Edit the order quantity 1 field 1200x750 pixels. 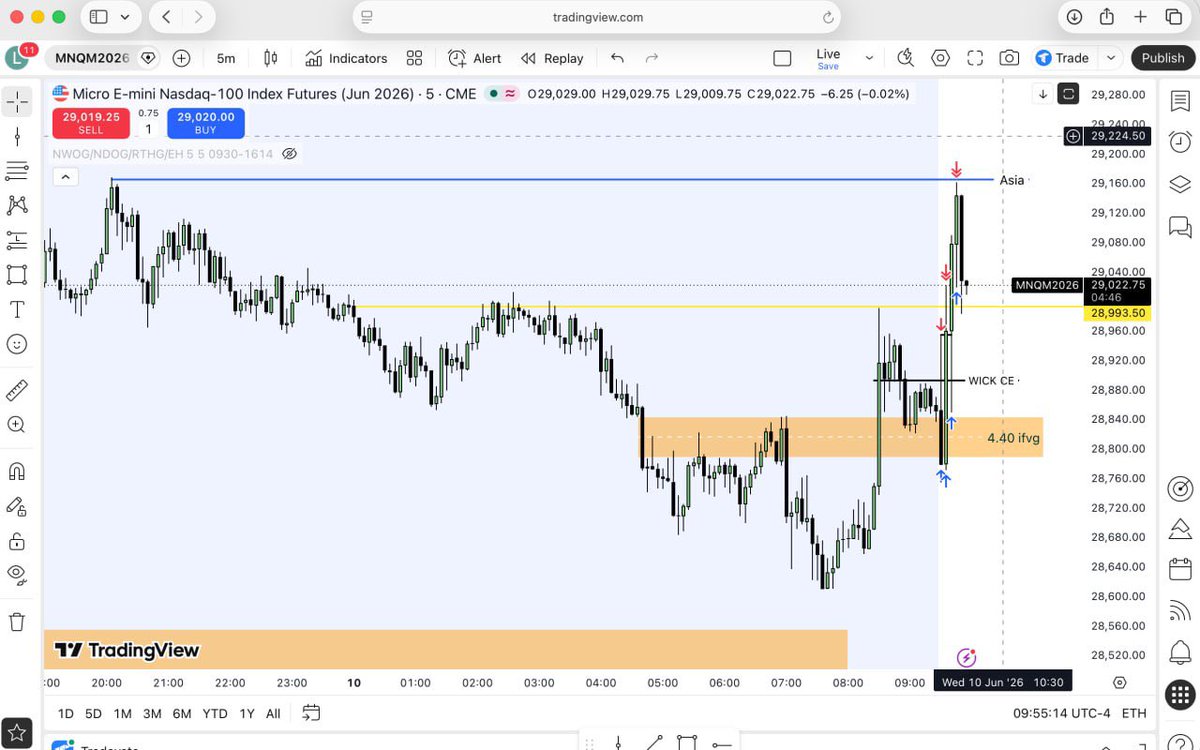pyautogui.click(x=149, y=129)
